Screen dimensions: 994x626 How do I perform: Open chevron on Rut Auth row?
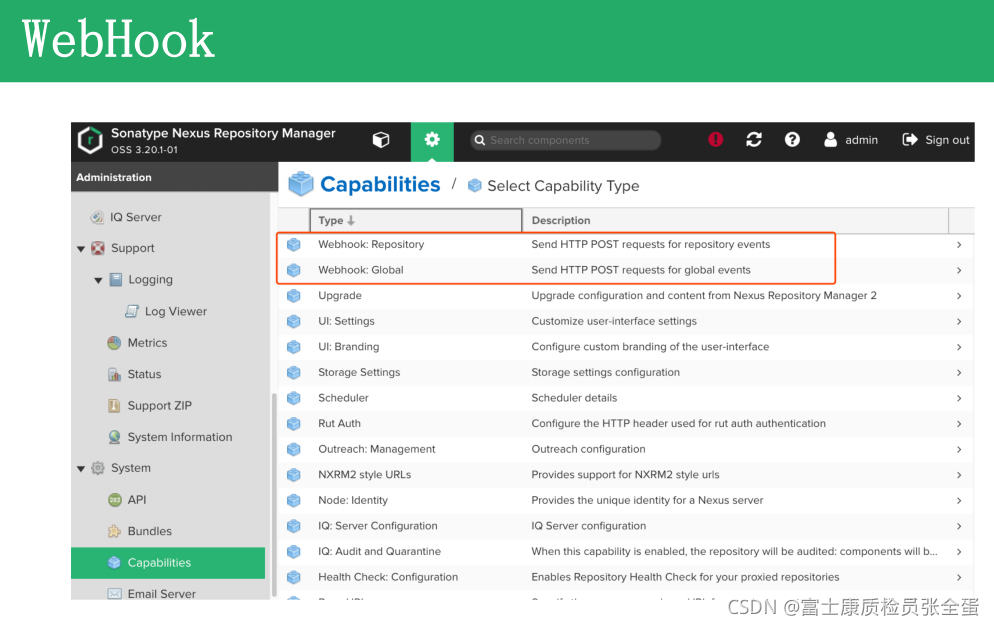click(959, 424)
